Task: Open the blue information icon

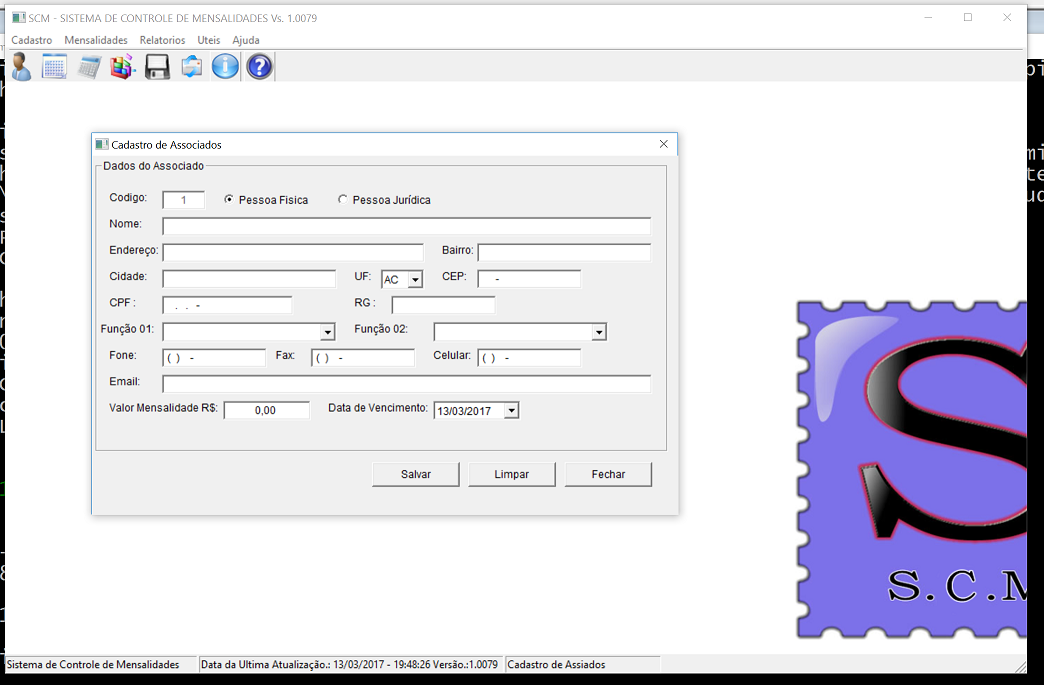Action: [225, 67]
